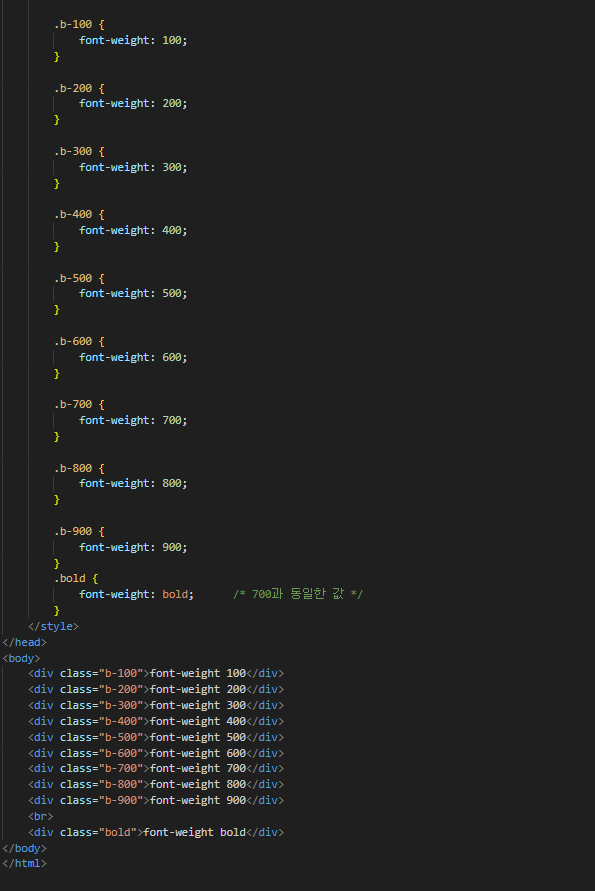Viewport: 595px width, 891px height.
Task: Click the .b-800 selector
Action: (73, 468)
